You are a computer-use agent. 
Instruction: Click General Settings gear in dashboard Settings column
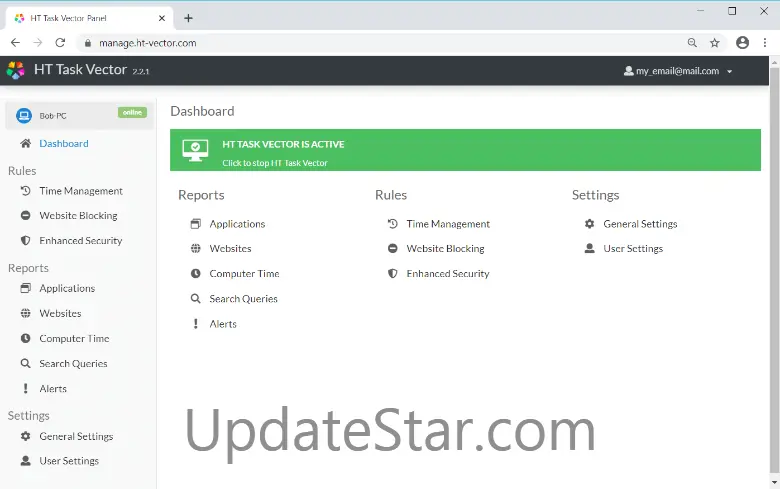[589, 224]
